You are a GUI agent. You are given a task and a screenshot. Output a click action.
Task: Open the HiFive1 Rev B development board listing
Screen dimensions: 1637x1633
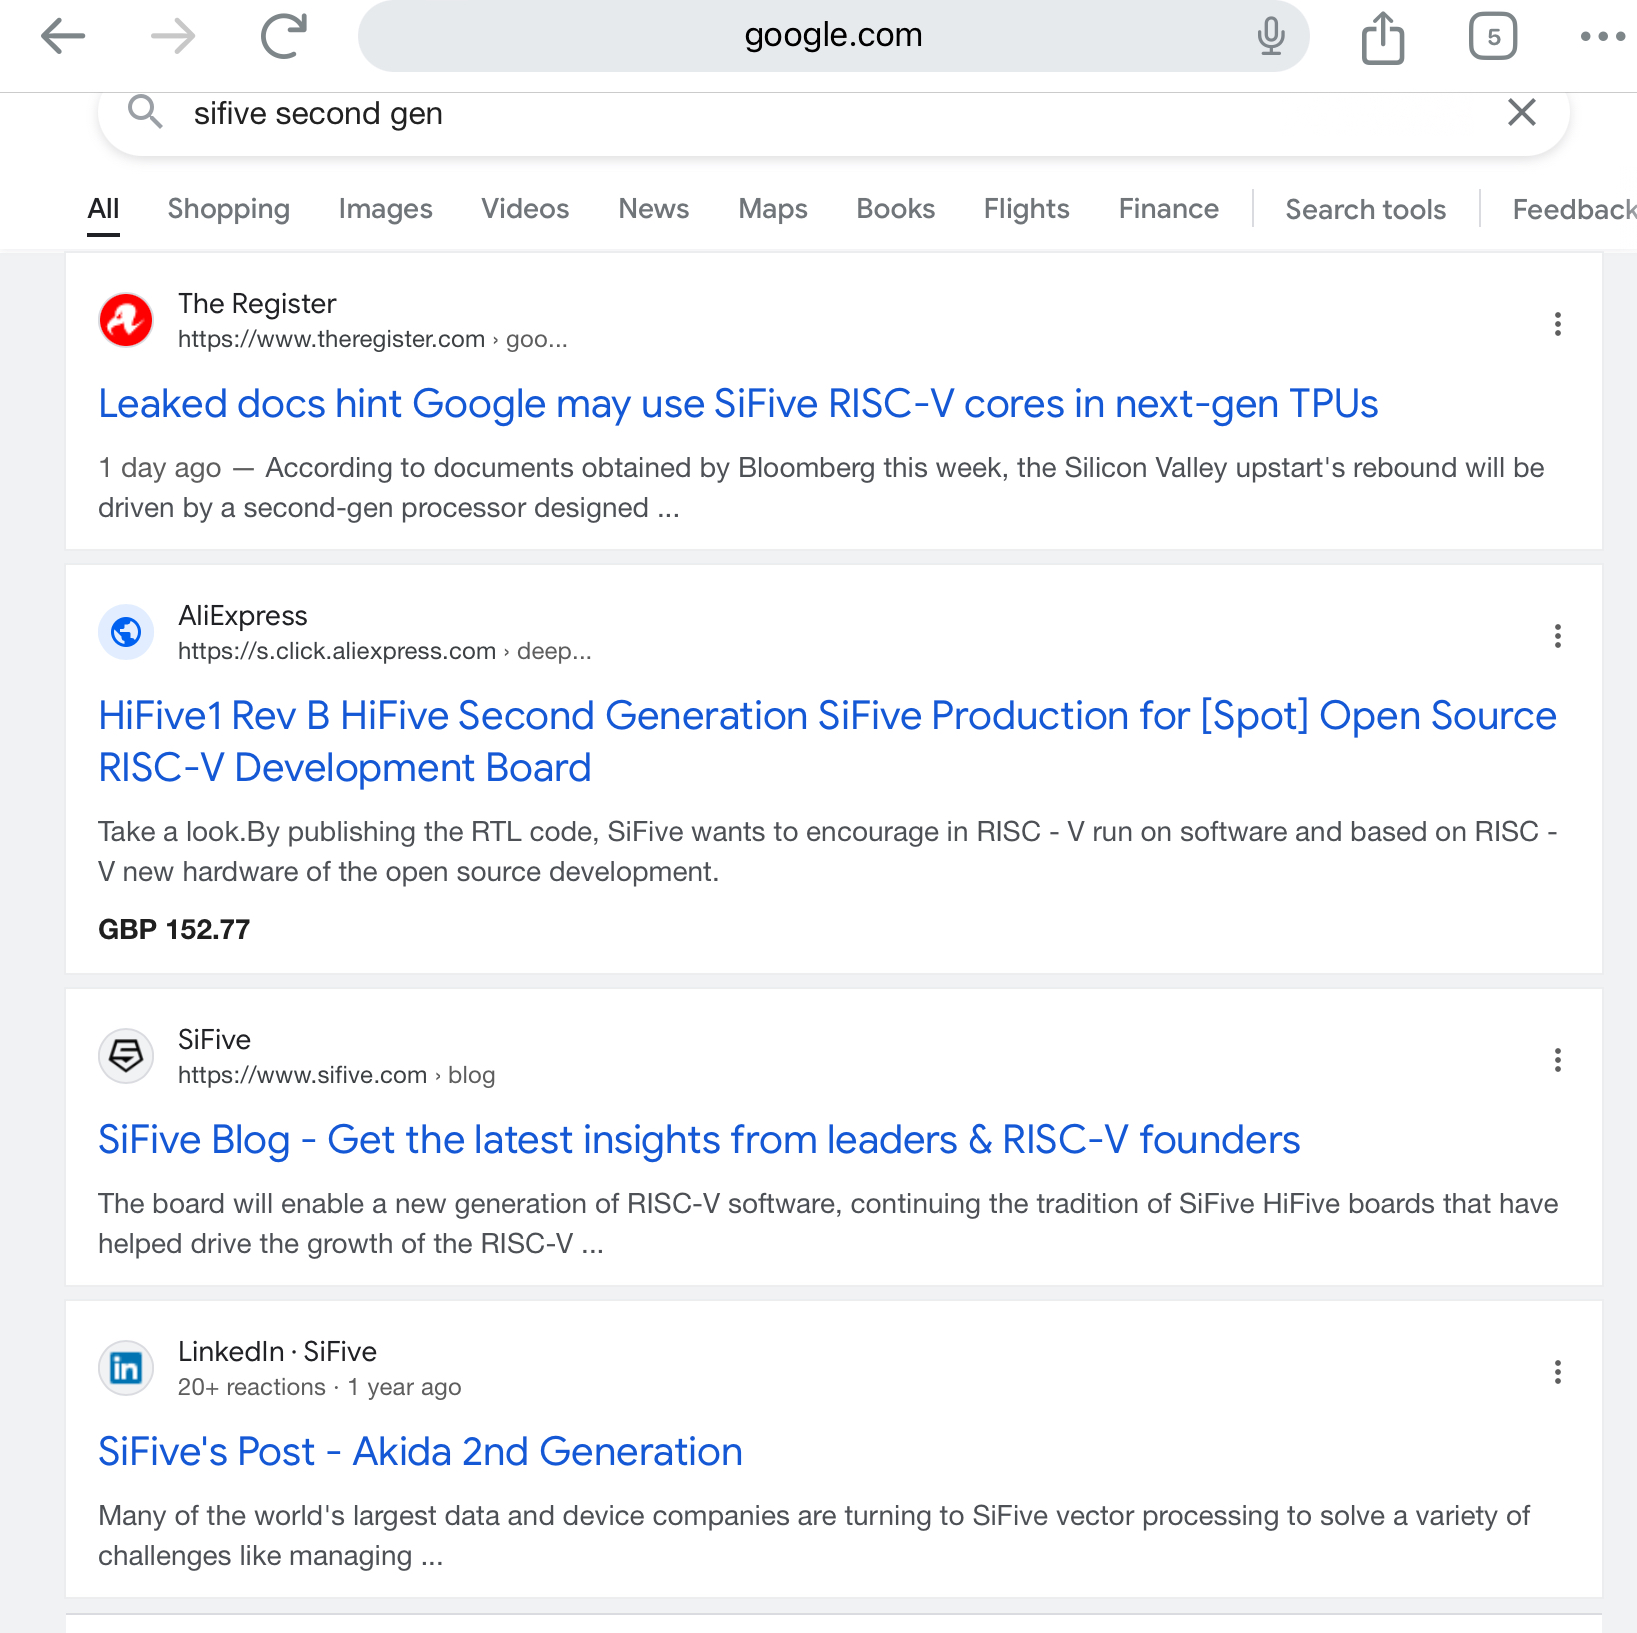[x=827, y=742]
